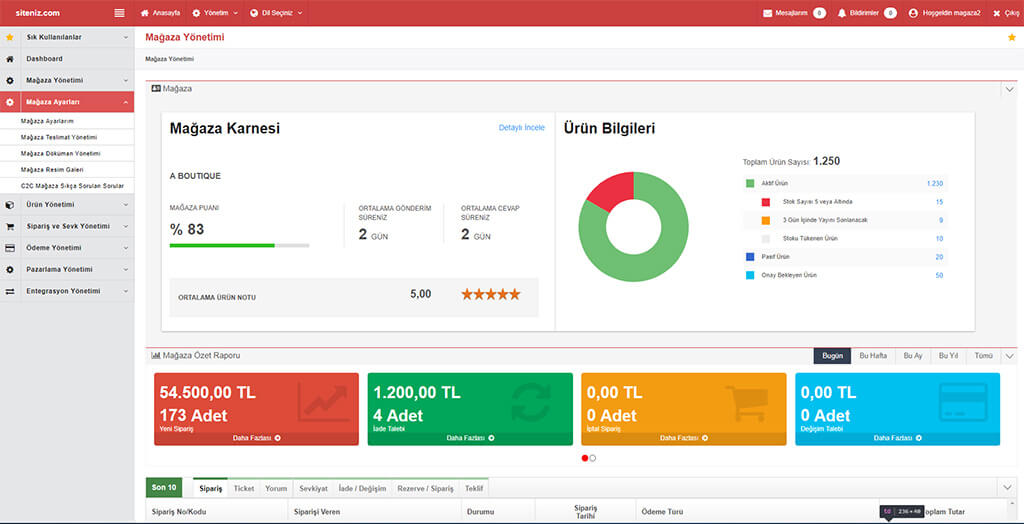Select the Bu Hafta report tab
This screenshot has width=1024, height=524.
(872, 355)
